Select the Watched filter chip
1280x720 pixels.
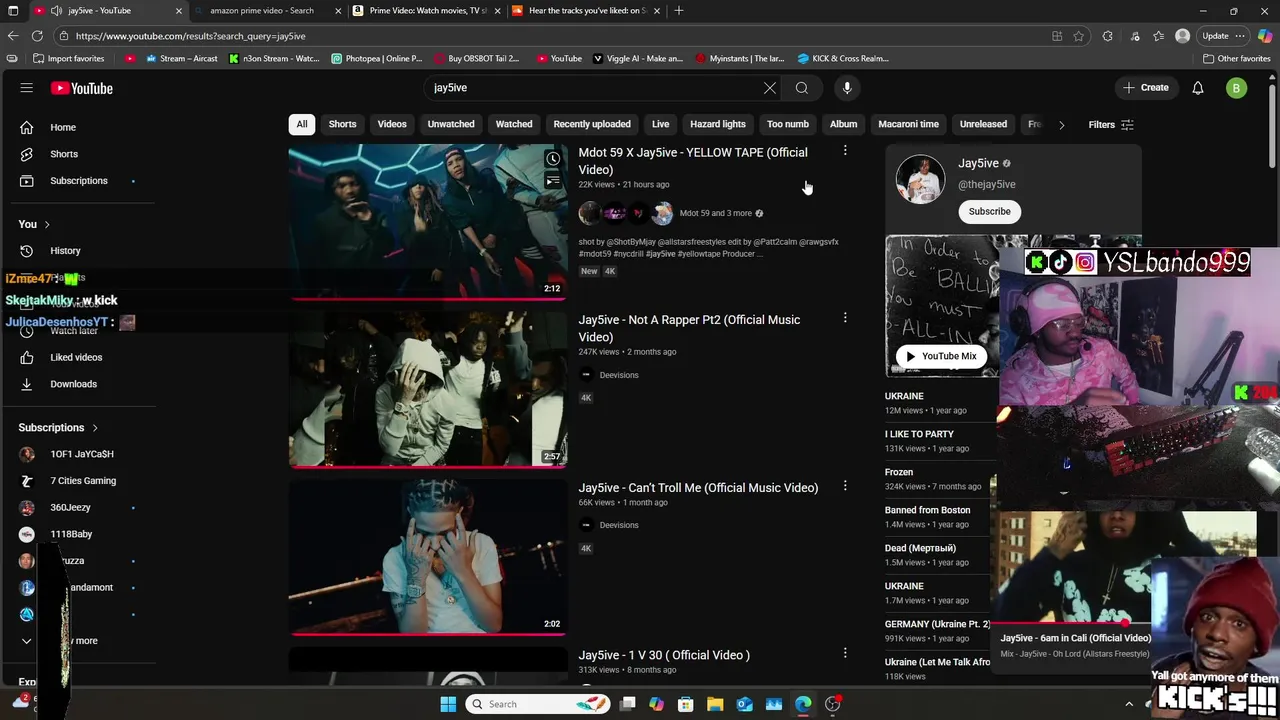[x=514, y=124]
